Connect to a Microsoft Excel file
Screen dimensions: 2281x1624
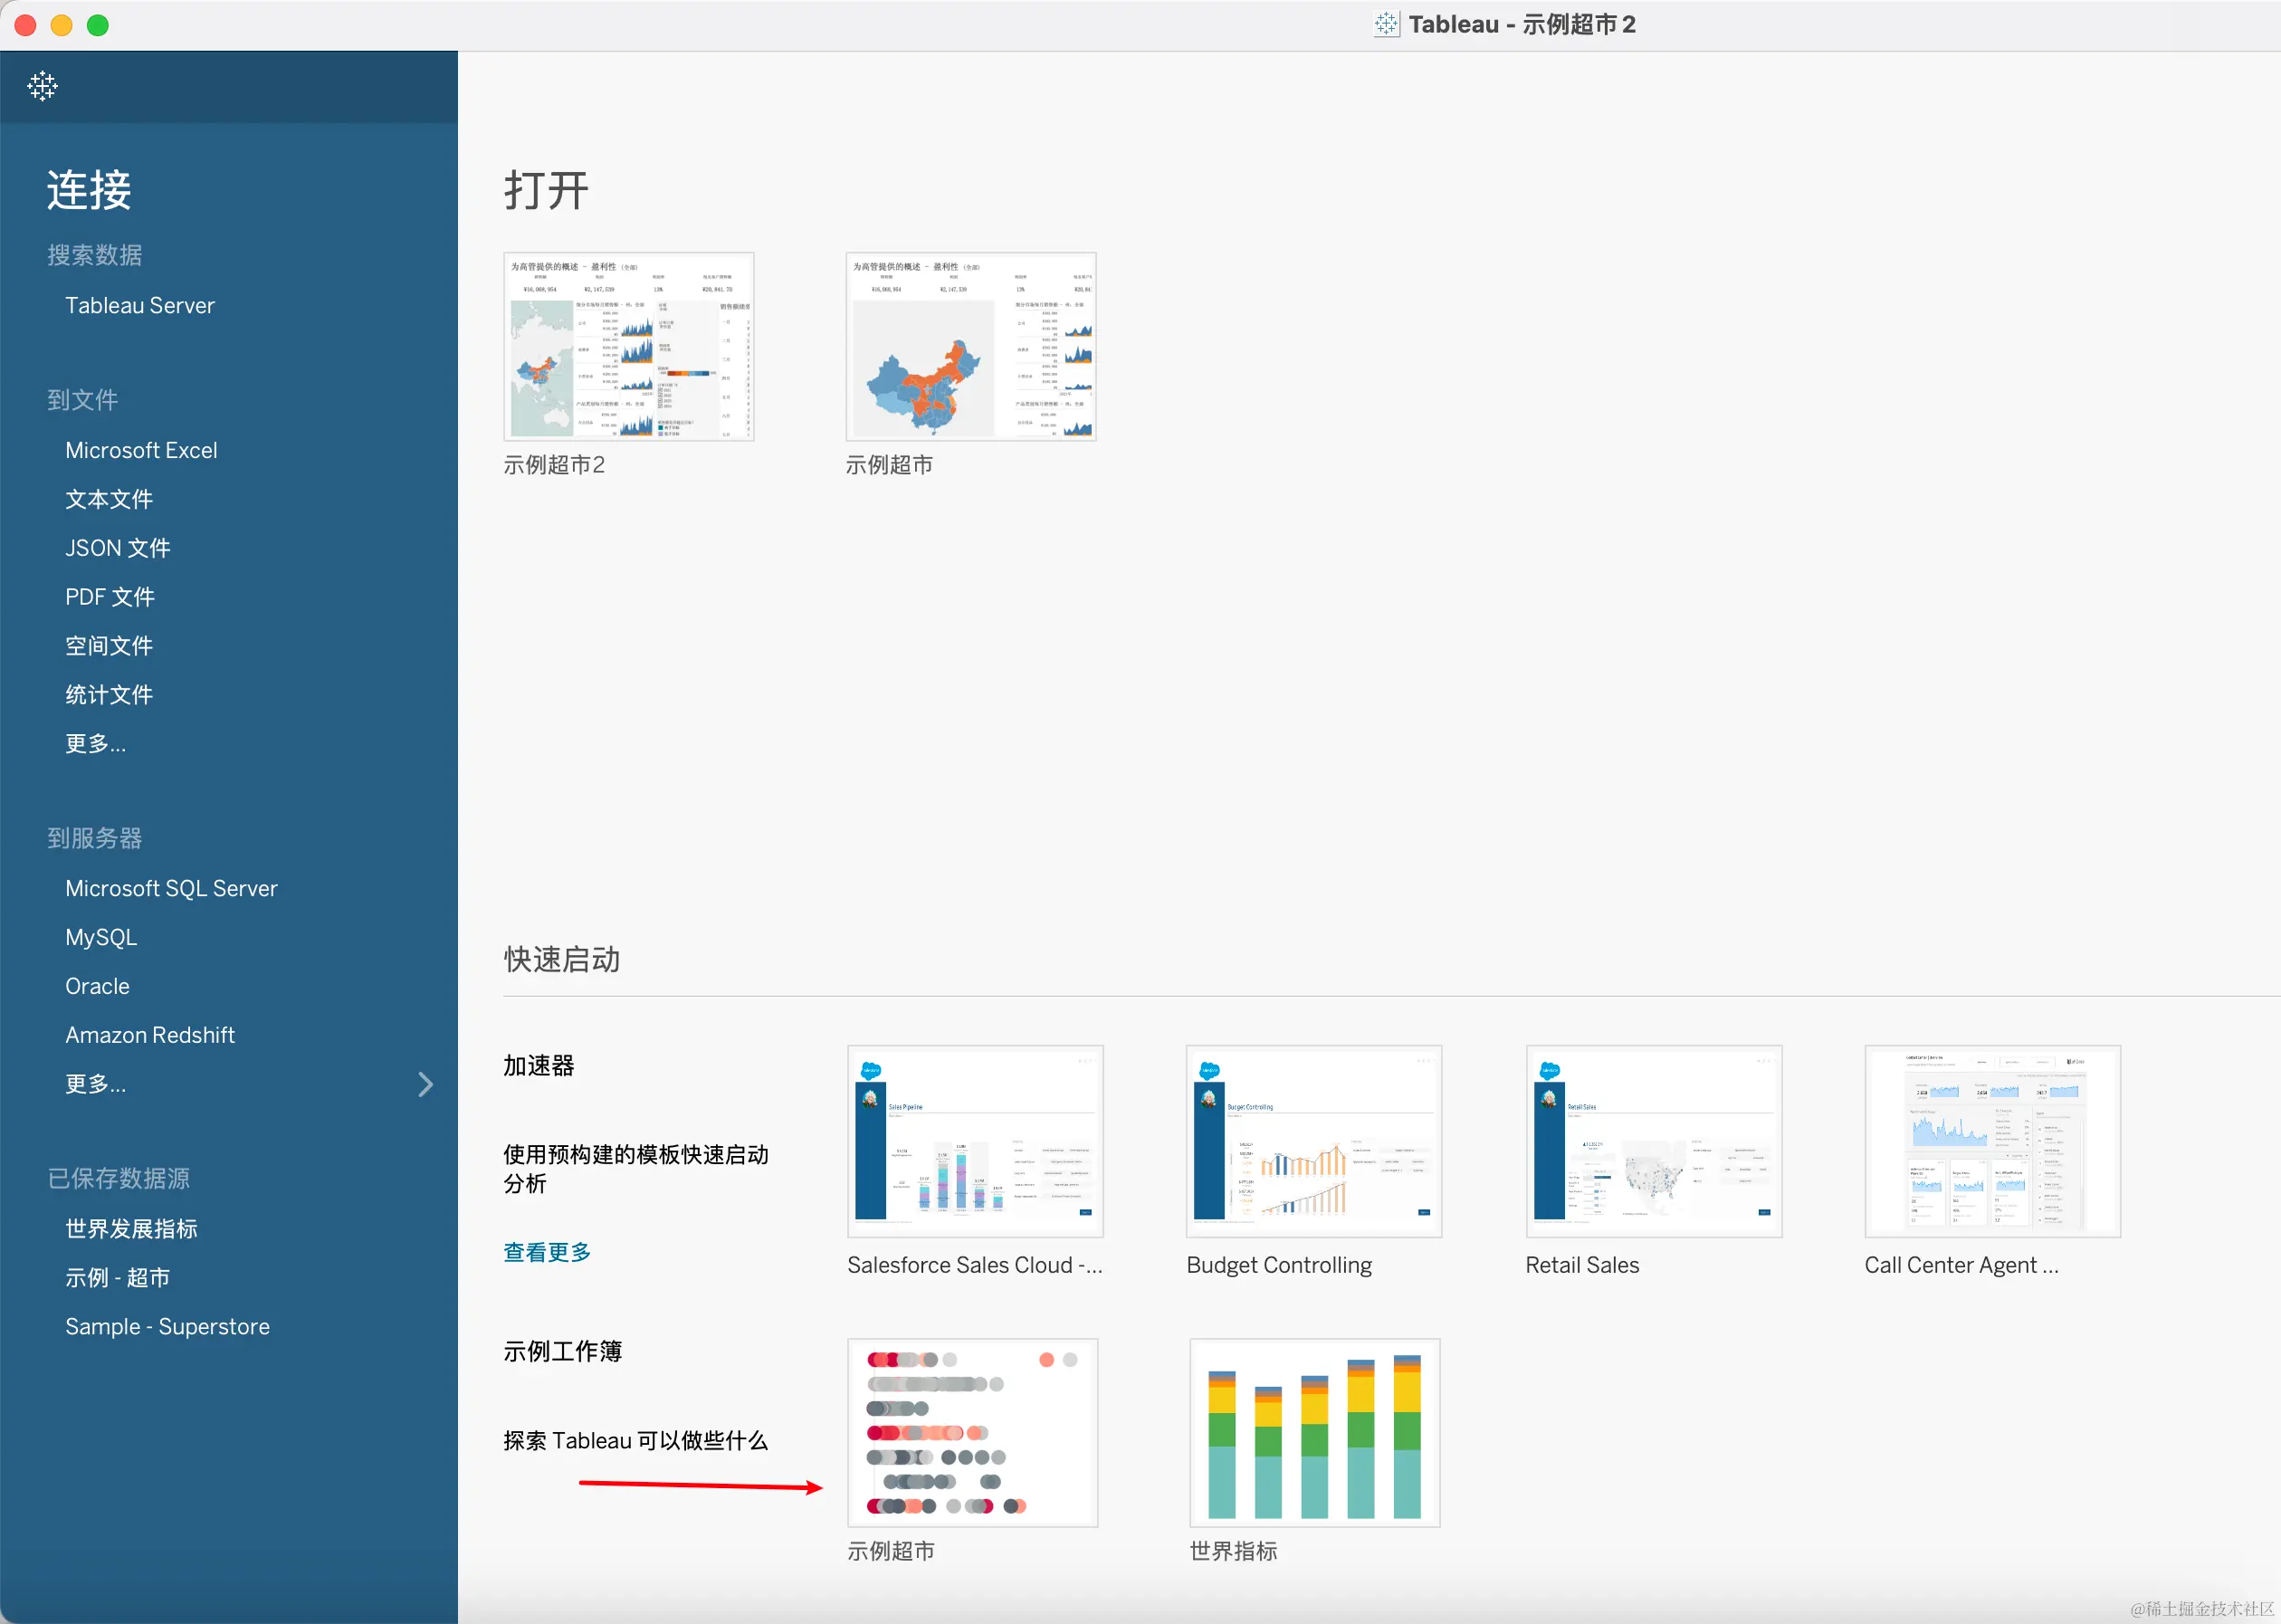pyautogui.click(x=141, y=451)
